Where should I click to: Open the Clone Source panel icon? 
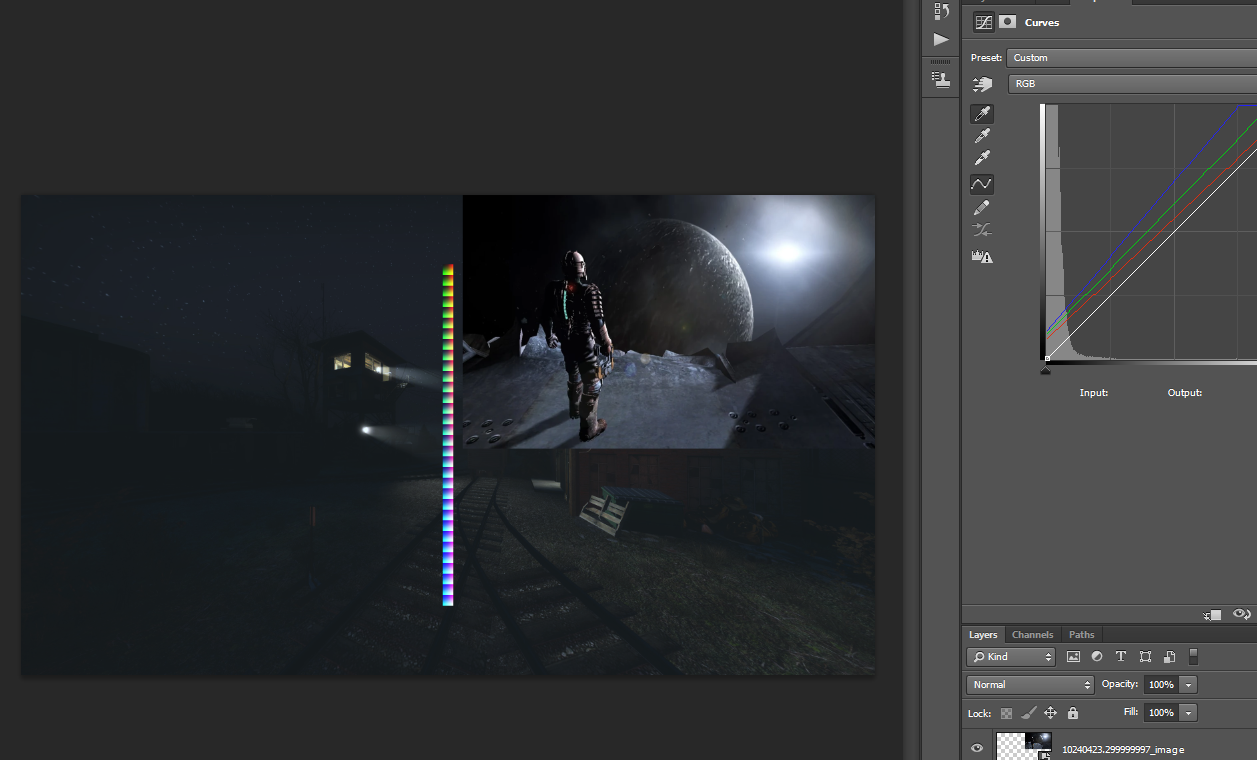point(941,79)
